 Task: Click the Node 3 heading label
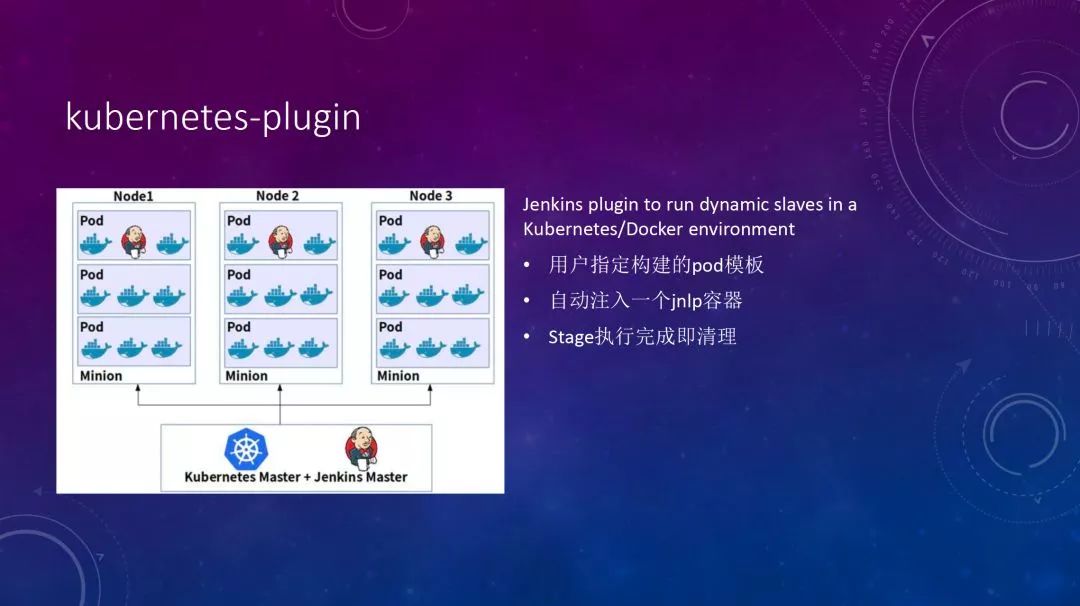tap(431, 196)
